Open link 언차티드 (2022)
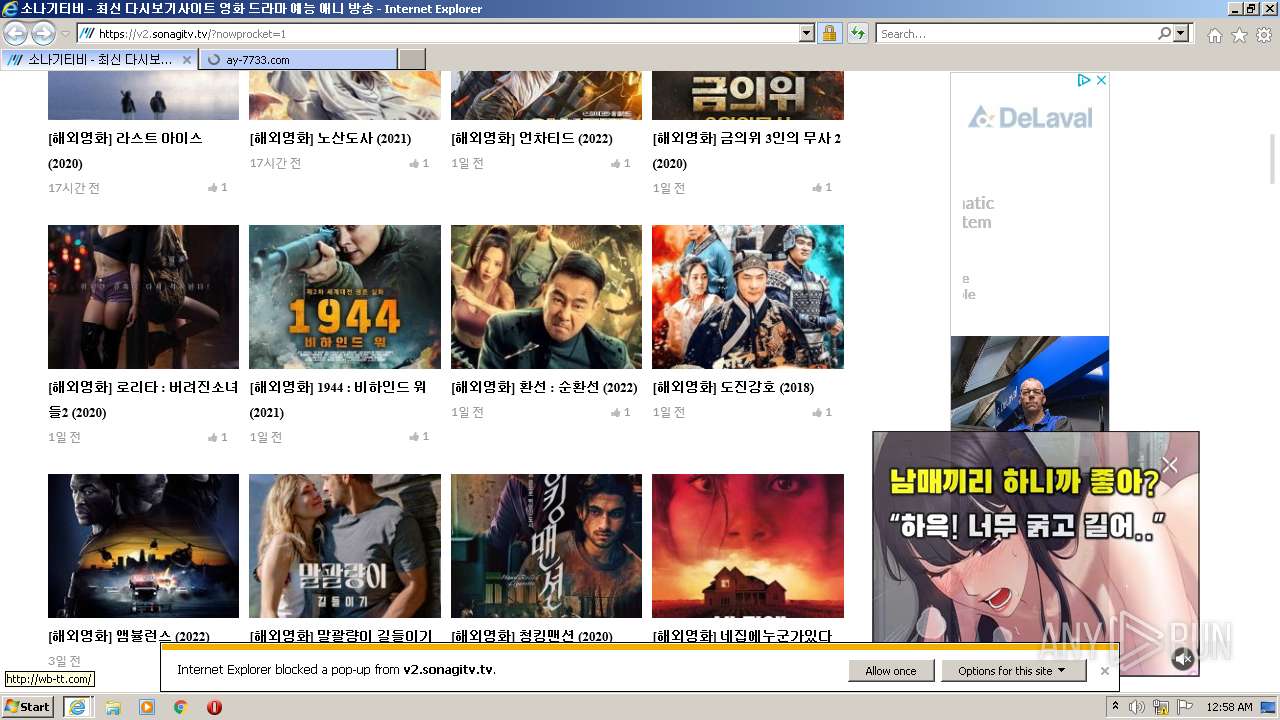1280x720 pixels. [532, 138]
